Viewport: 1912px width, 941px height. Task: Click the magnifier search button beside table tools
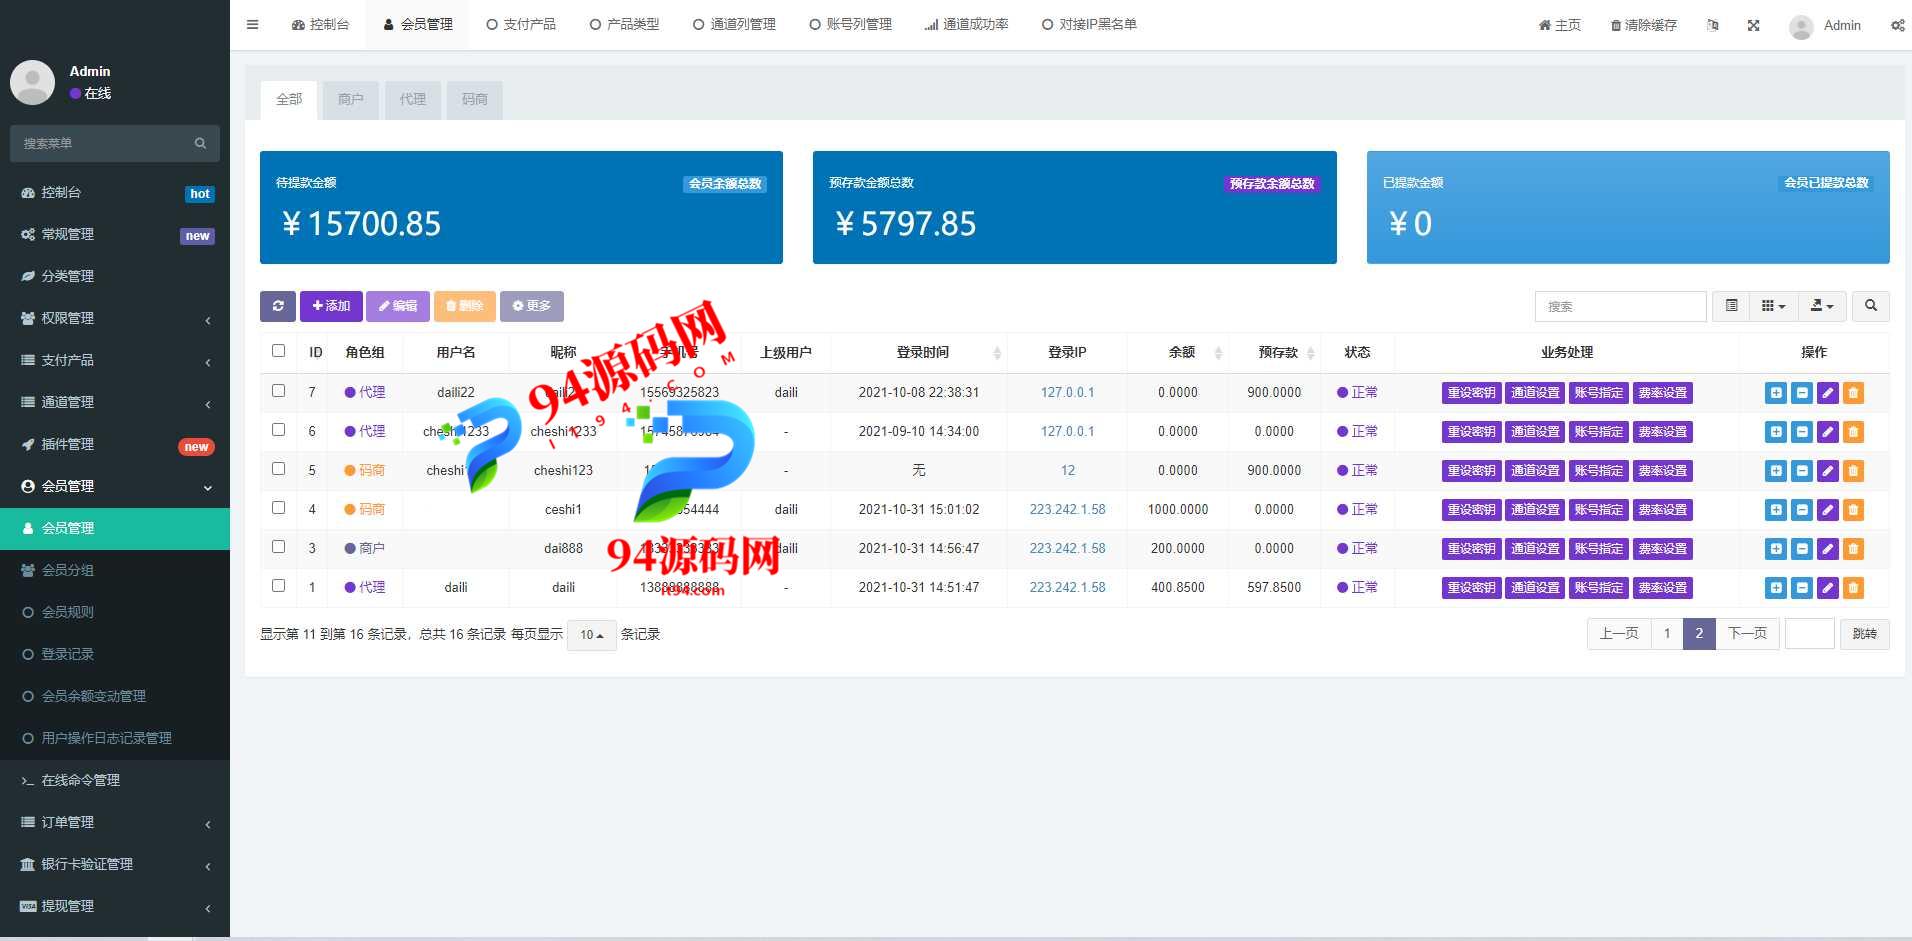click(1870, 306)
